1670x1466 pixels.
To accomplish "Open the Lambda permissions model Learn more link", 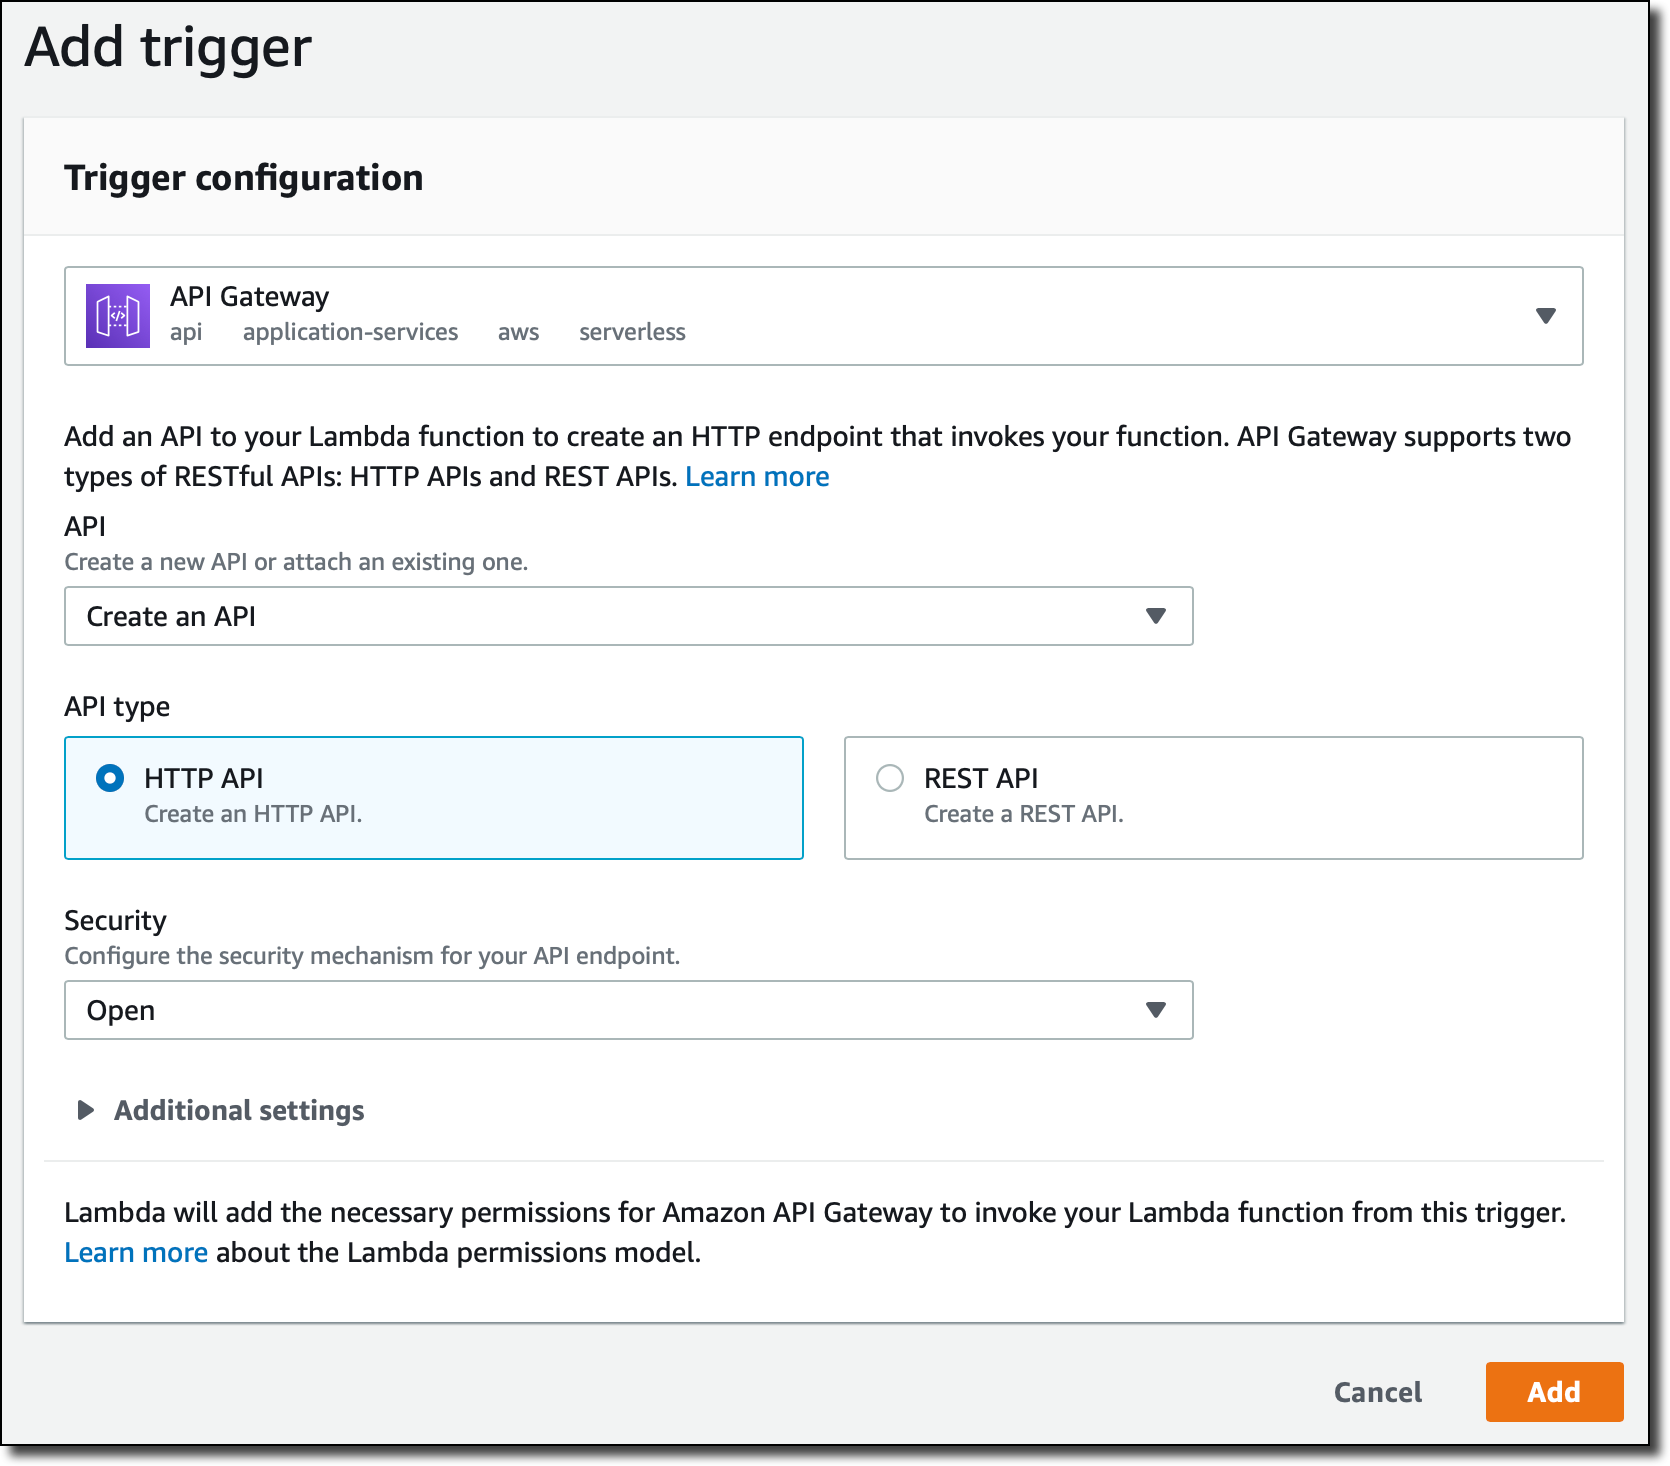I will [135, 1251].
